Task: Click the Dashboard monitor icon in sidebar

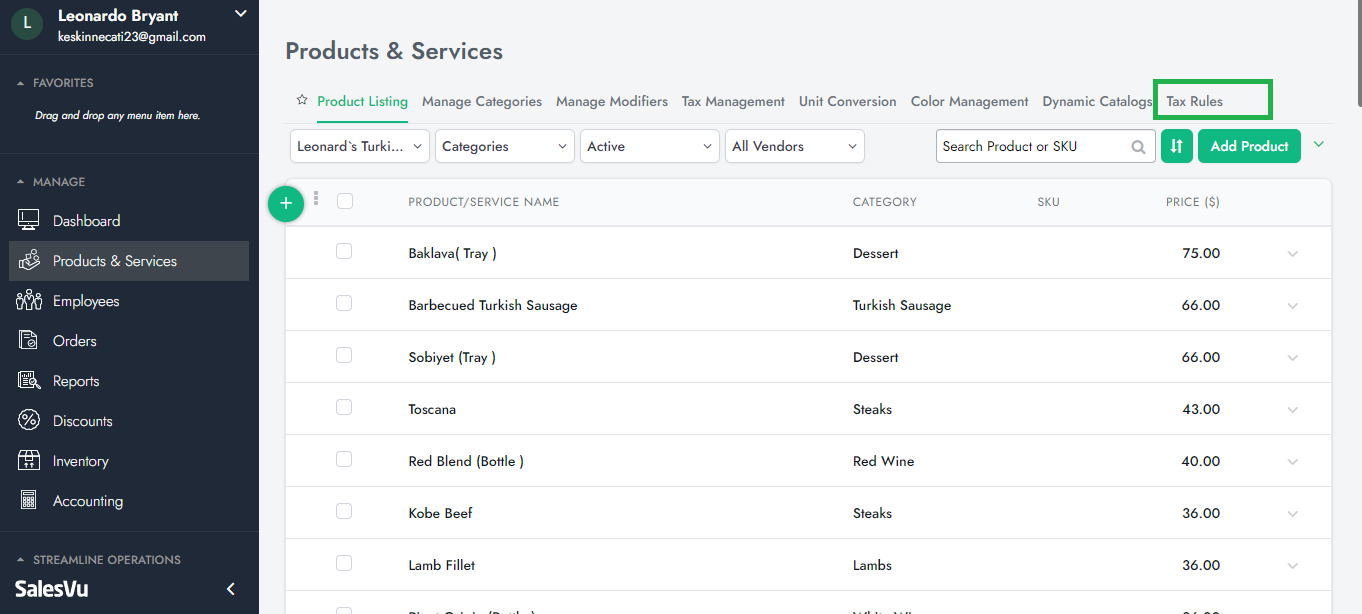Action: (x=29, y=221)
